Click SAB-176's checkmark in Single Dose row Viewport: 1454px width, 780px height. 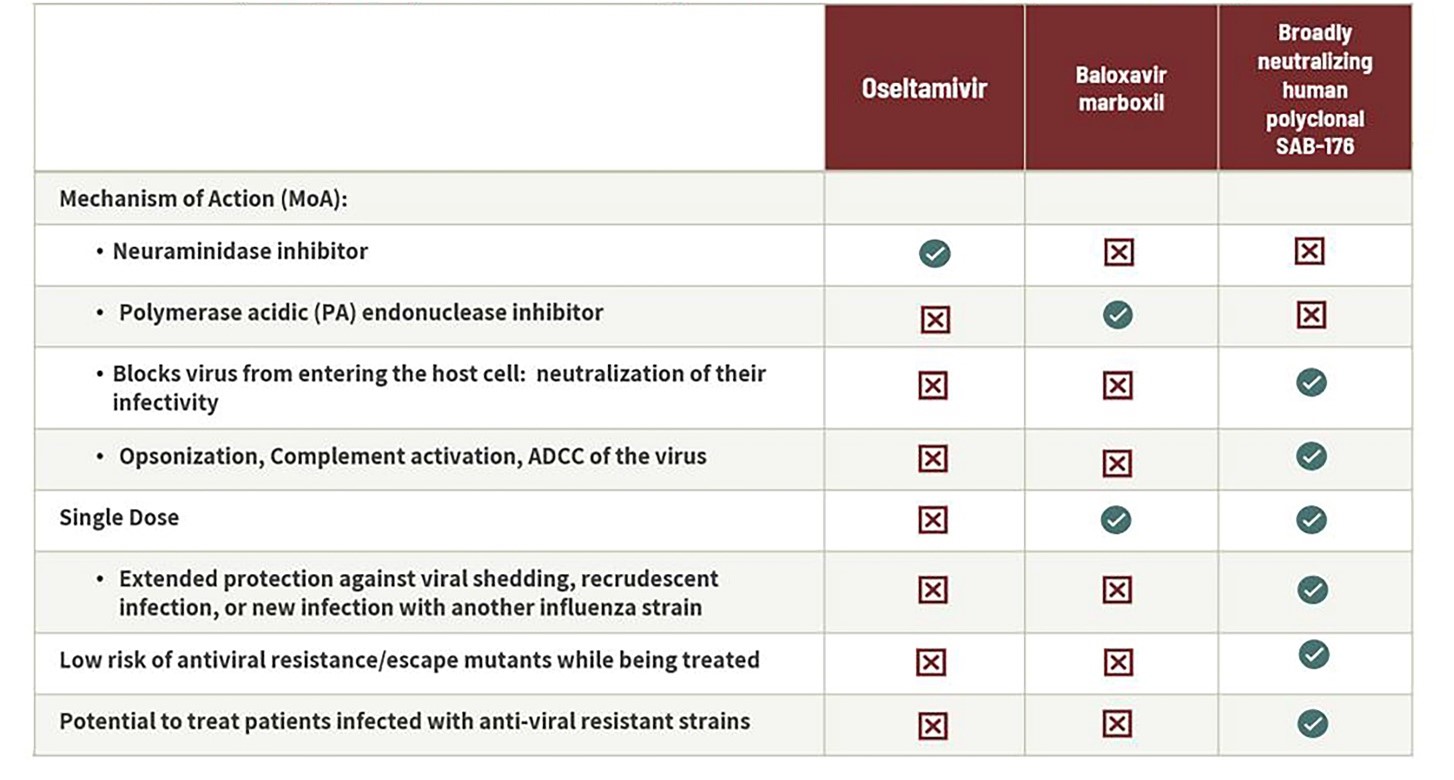point(1311,520)
